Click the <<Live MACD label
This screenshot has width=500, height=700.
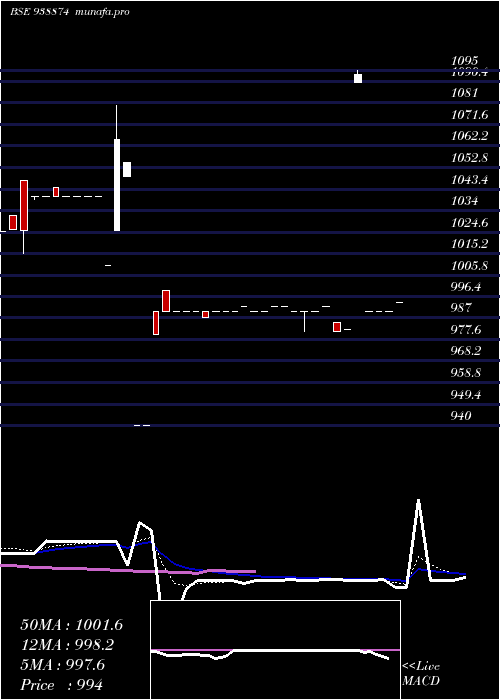point(421,674)
